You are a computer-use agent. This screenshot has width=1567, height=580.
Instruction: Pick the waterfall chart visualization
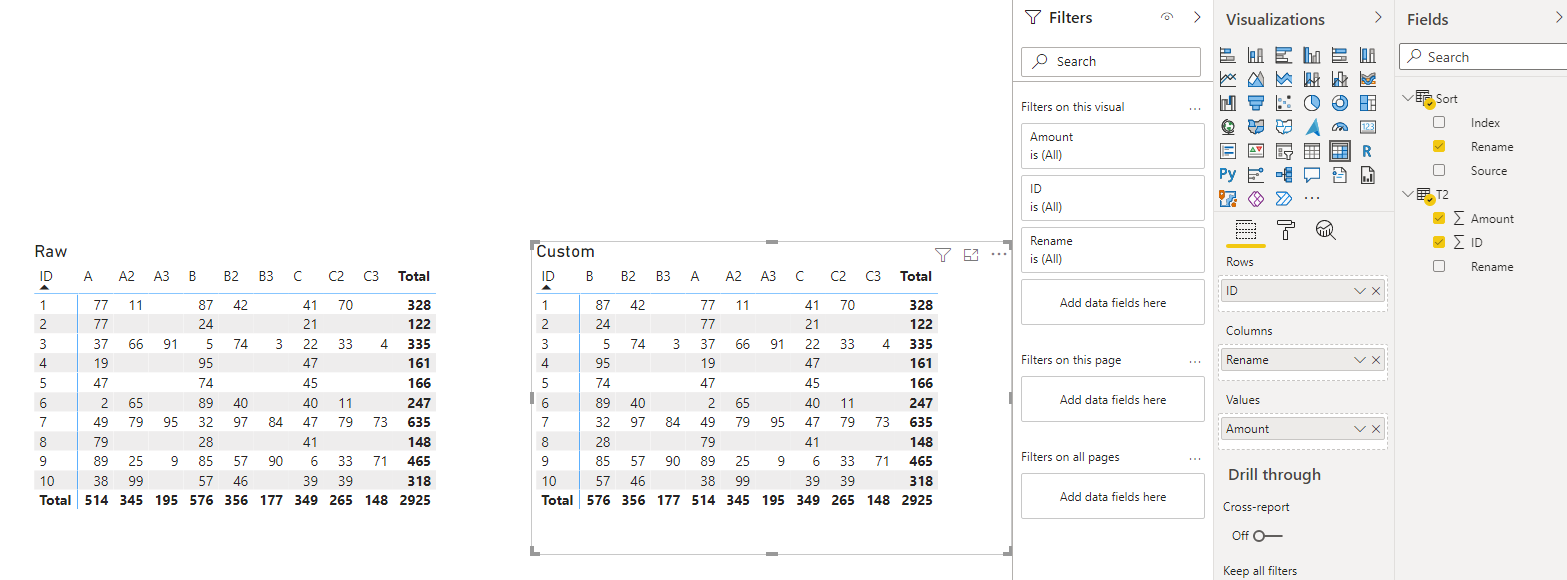[1228, 103]
